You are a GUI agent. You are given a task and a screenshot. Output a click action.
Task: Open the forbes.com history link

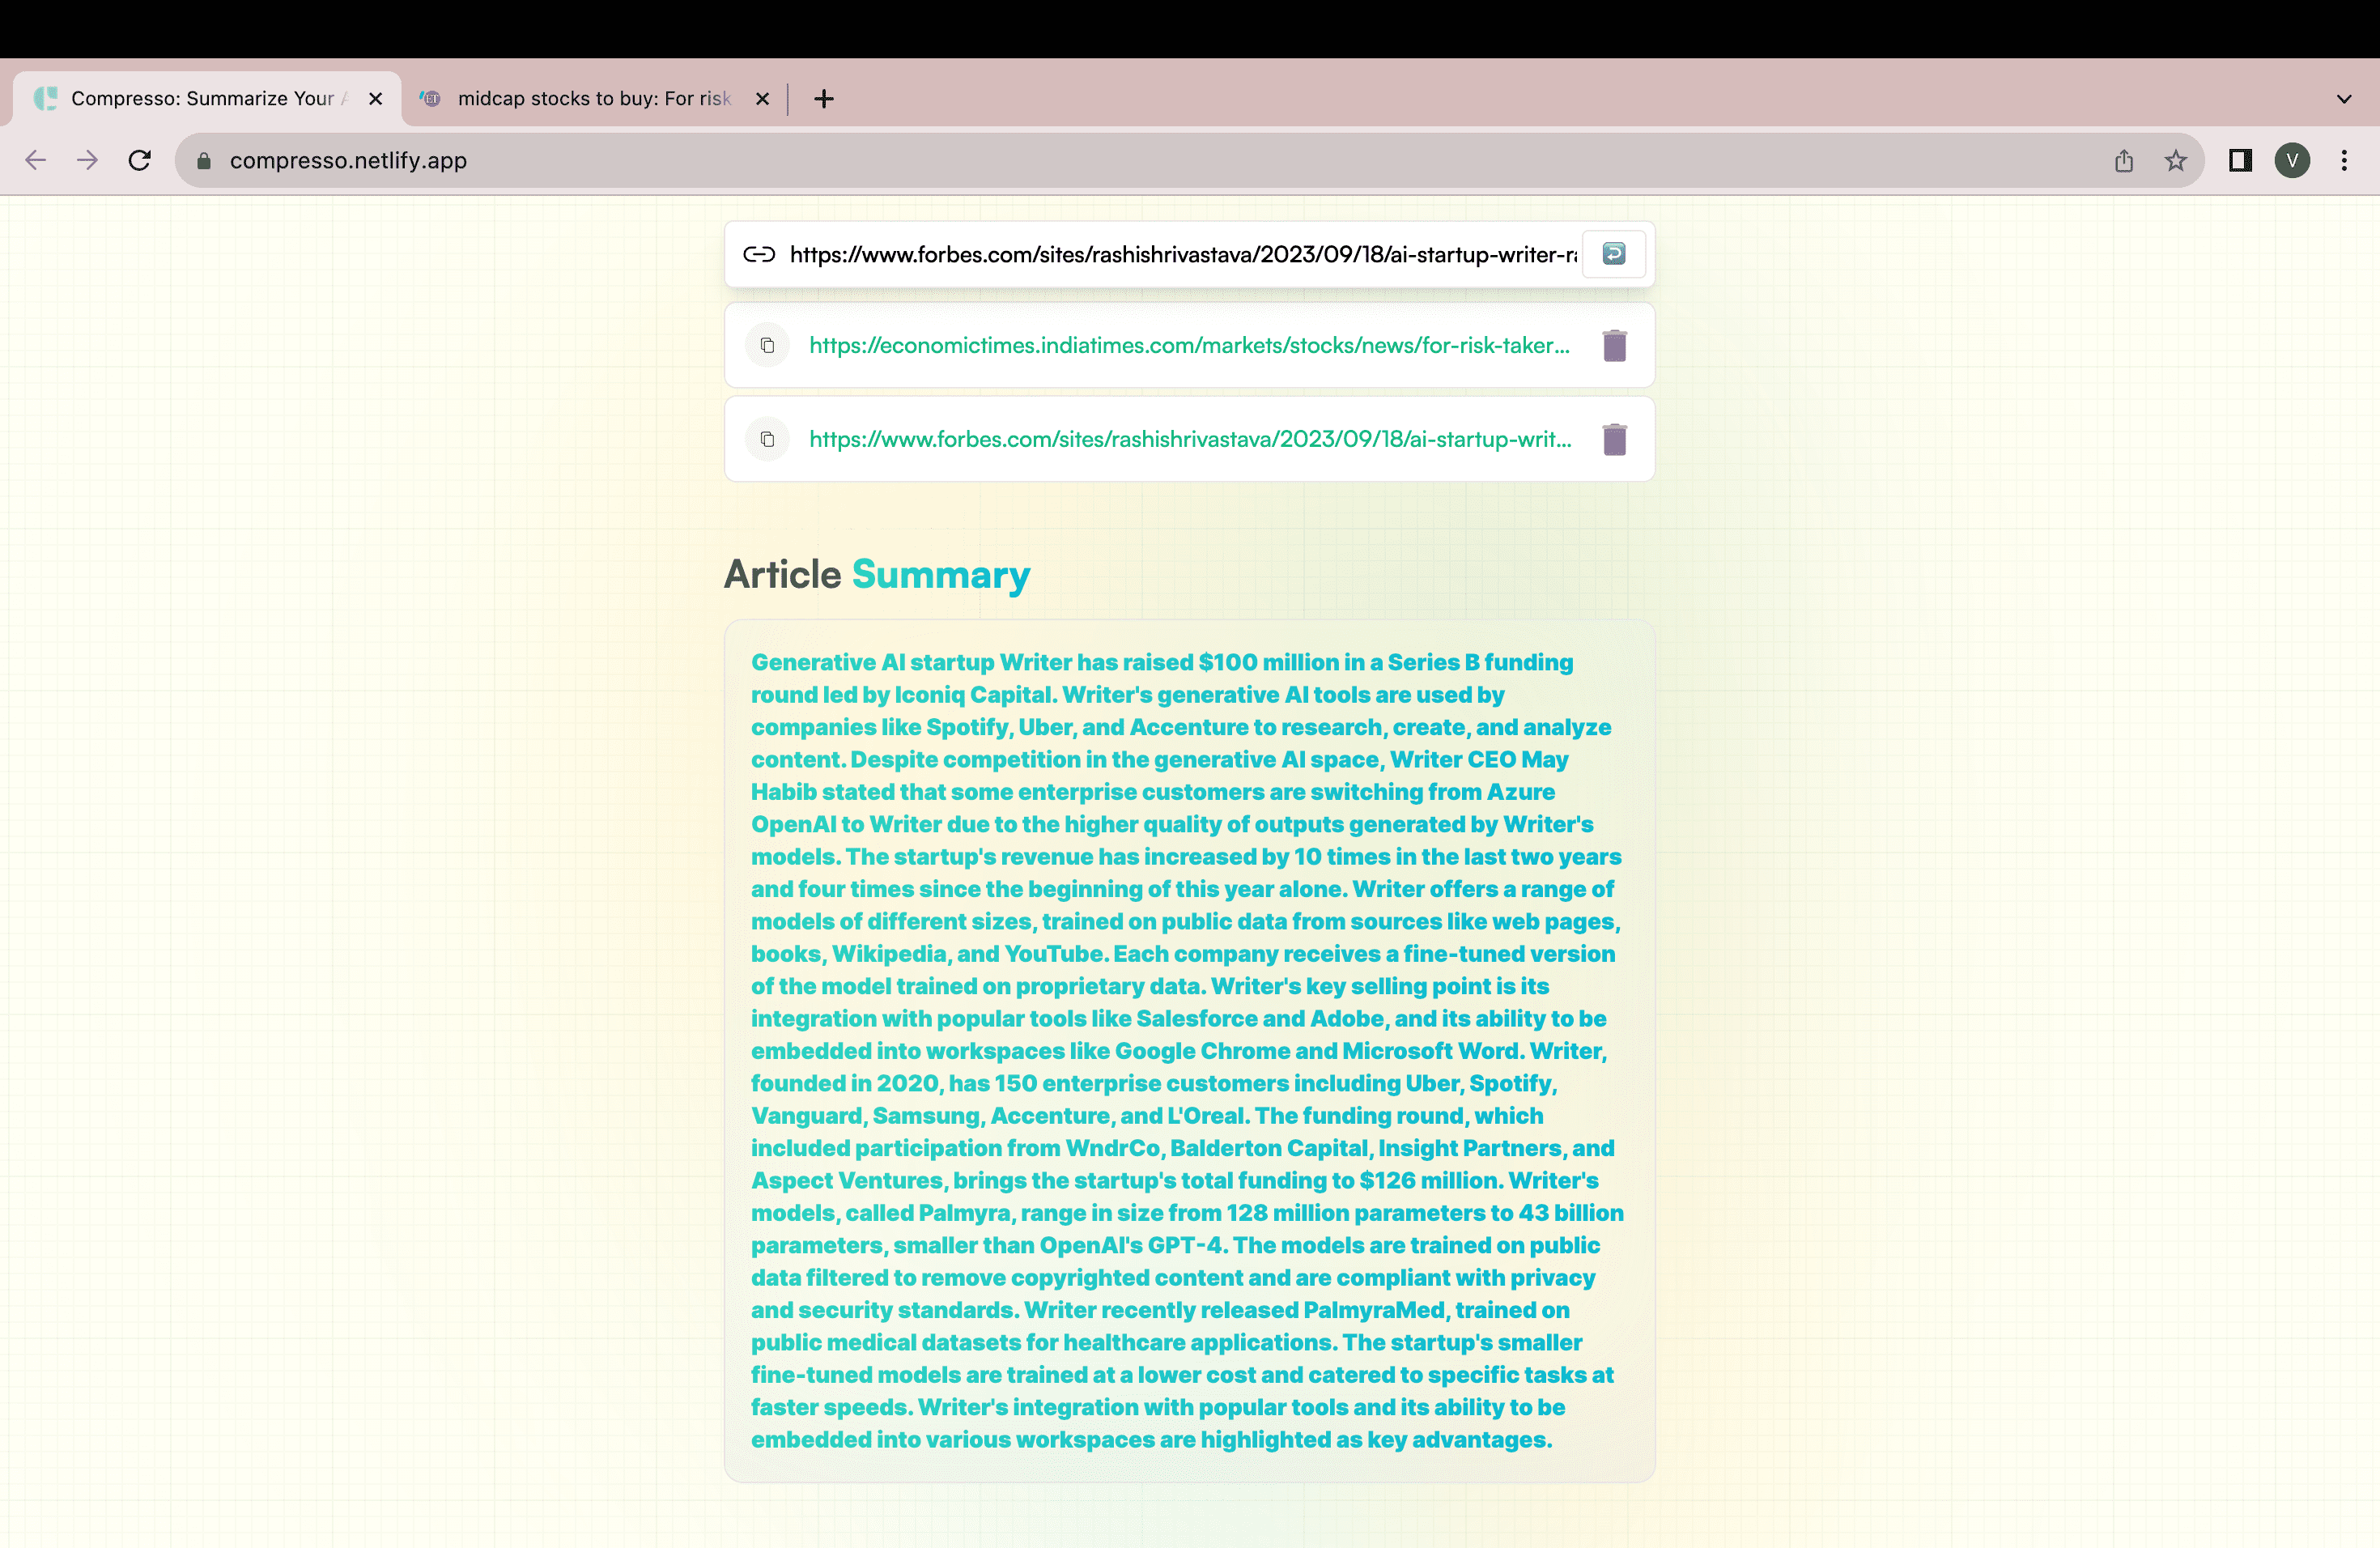pyautogui.click(x=1190, y=439)
